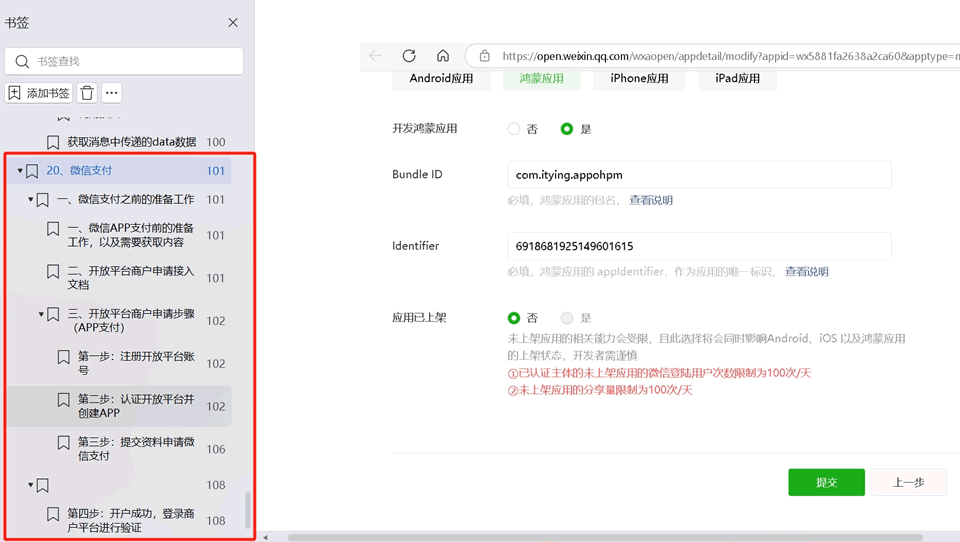Click the site security lock icon
960x542 pixels.
(x=484, y=57)
